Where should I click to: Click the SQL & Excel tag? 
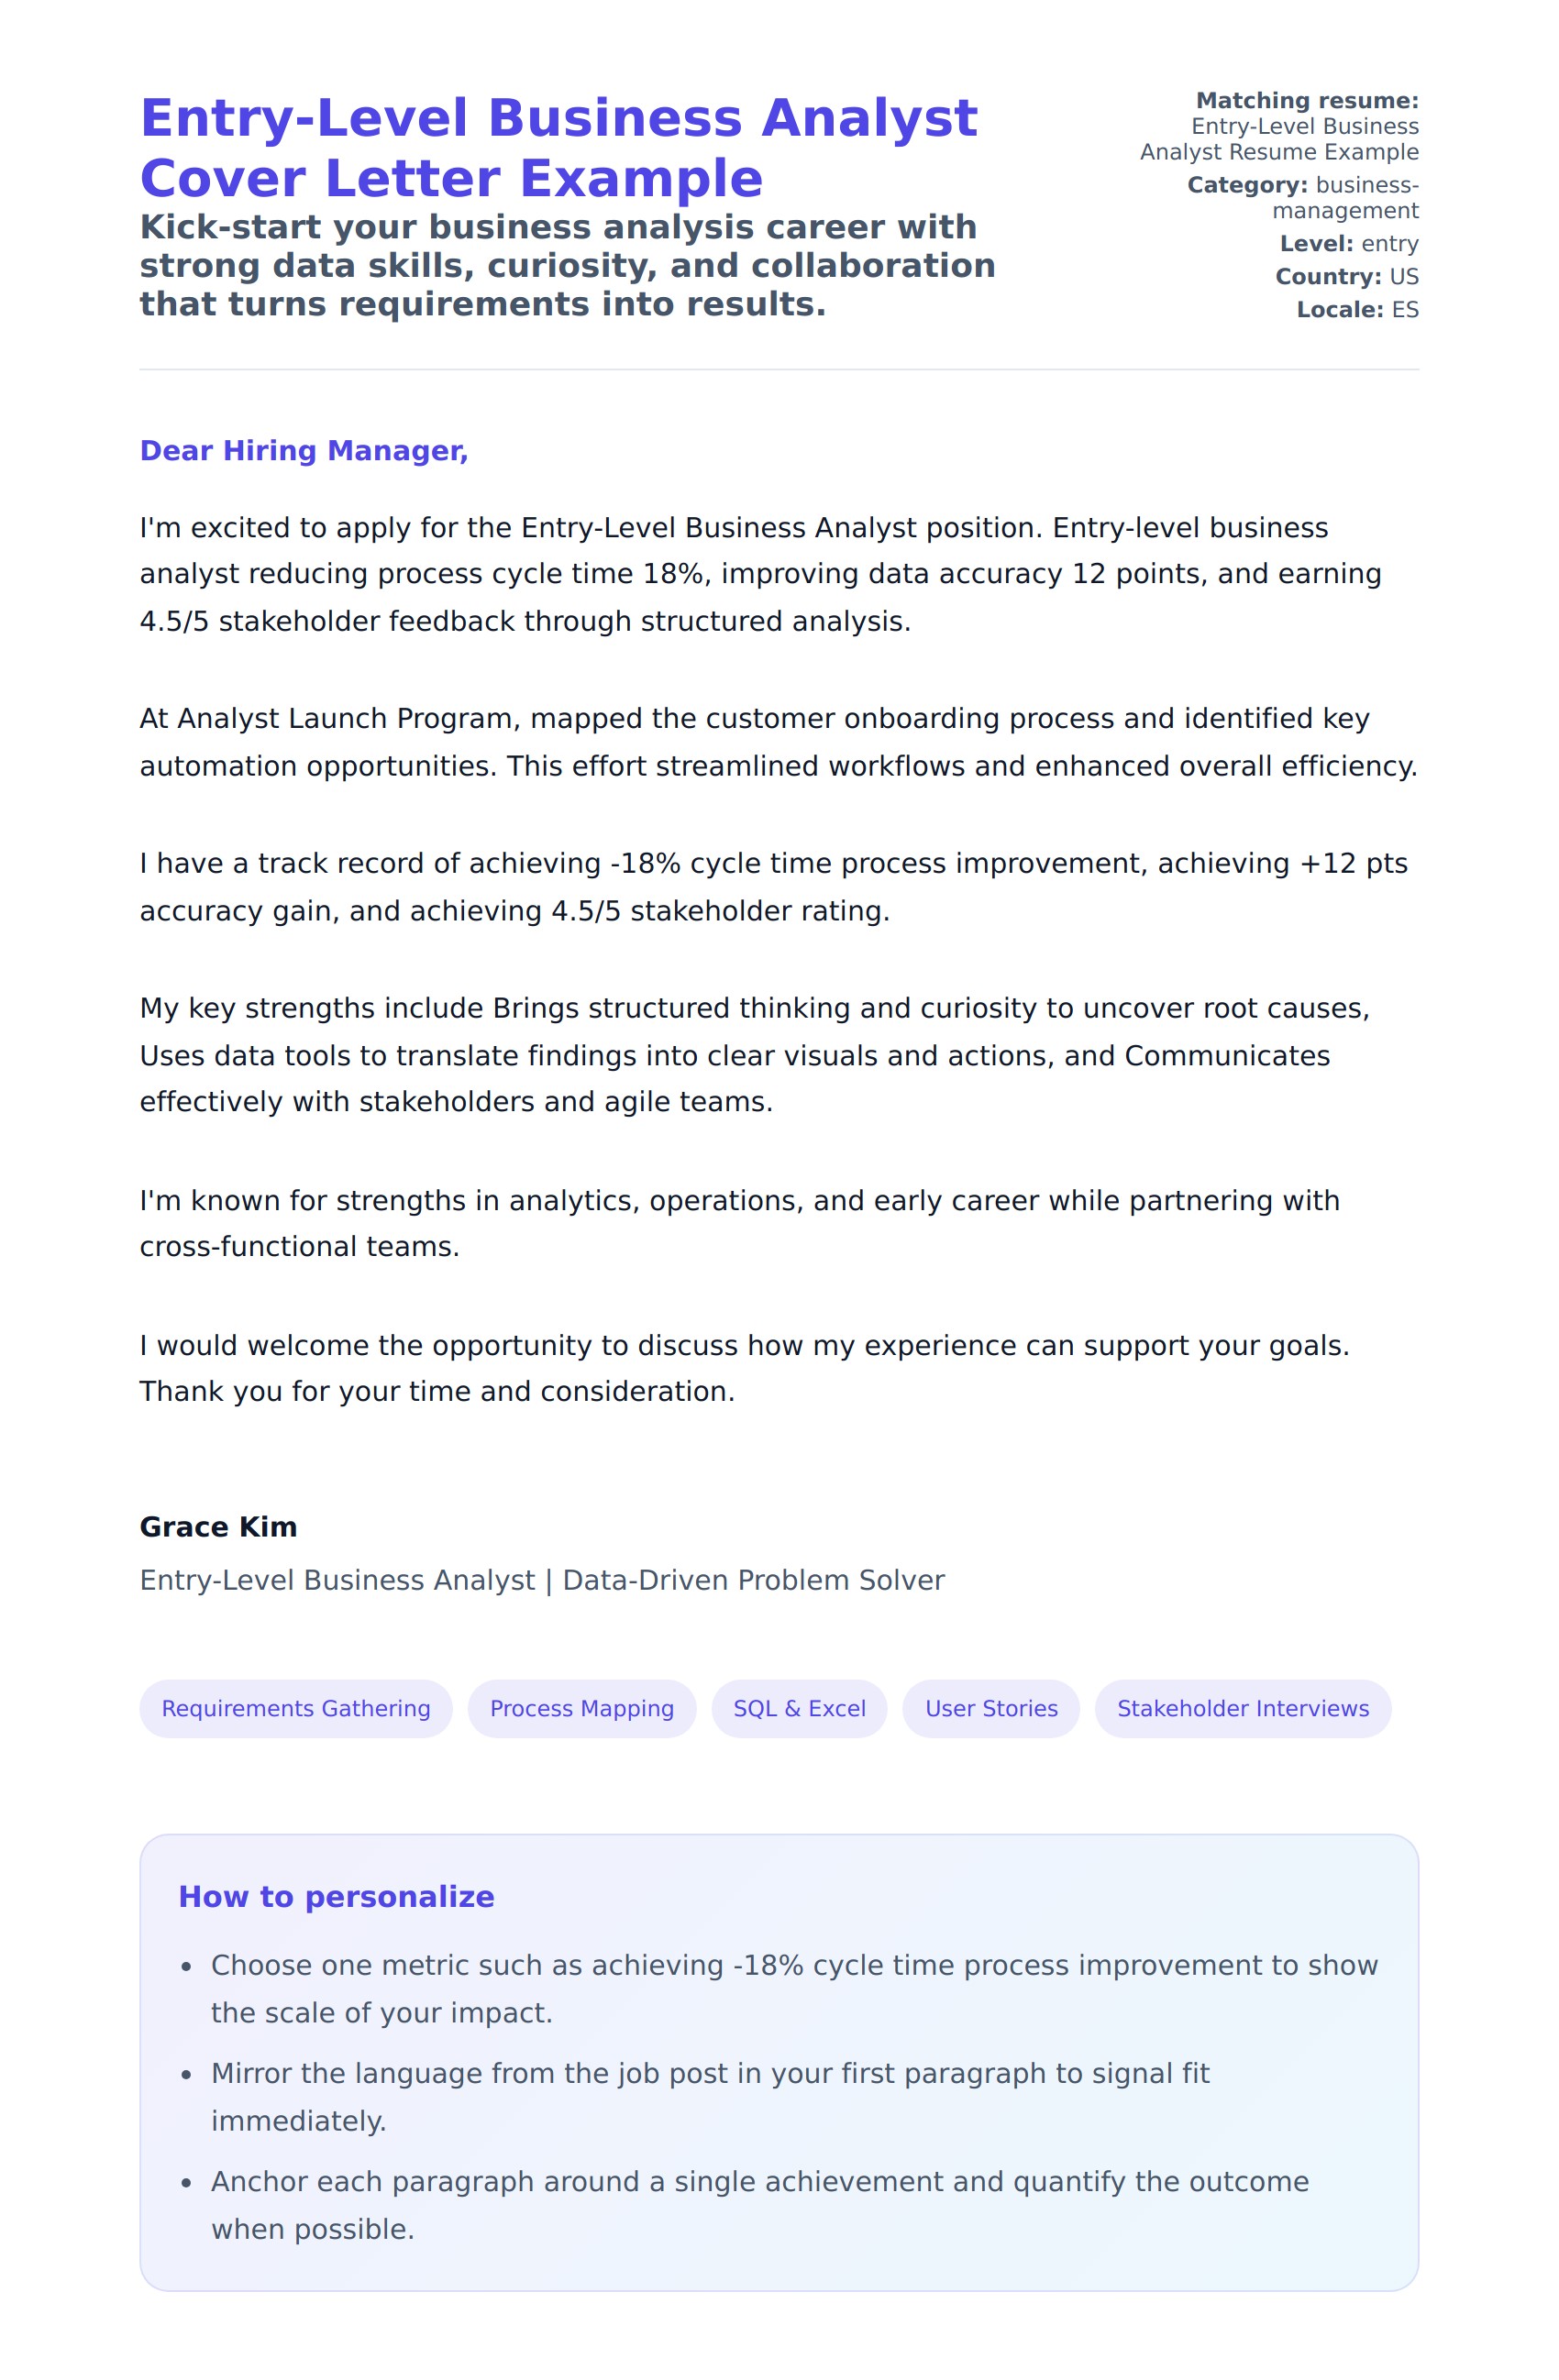coord(798,1708)
